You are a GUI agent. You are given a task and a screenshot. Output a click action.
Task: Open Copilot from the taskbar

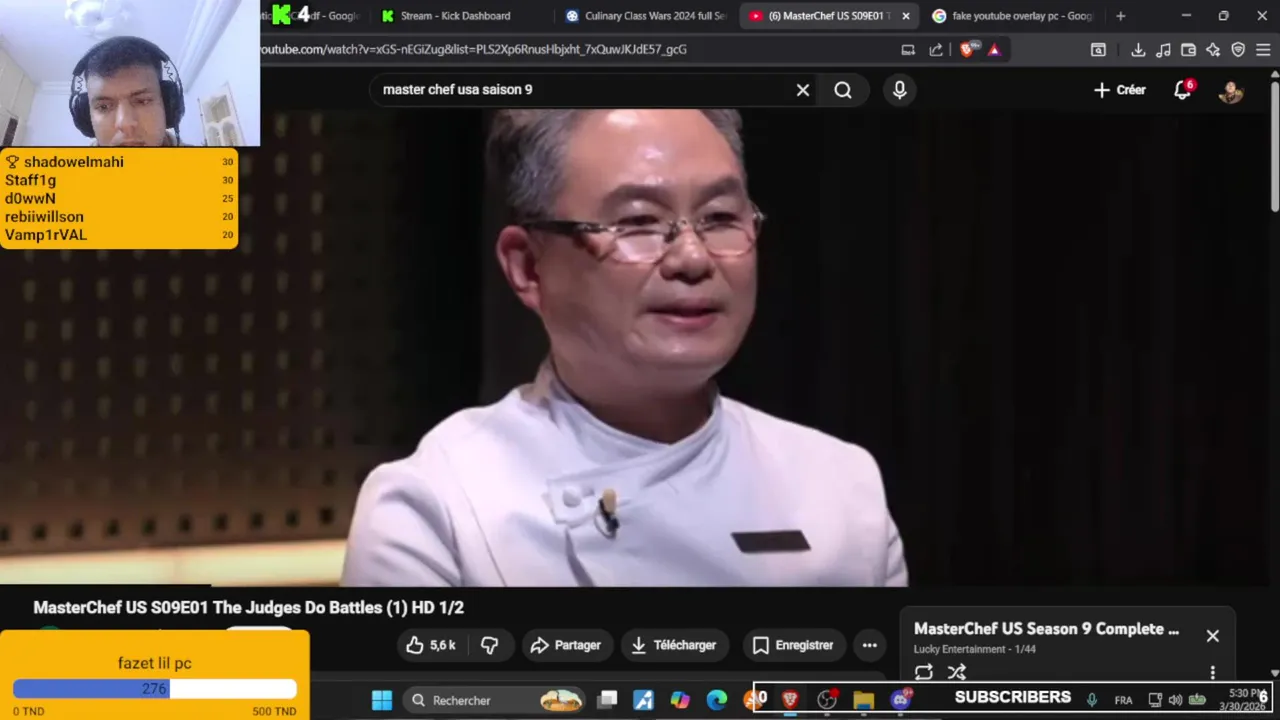(x=680, y=700)
